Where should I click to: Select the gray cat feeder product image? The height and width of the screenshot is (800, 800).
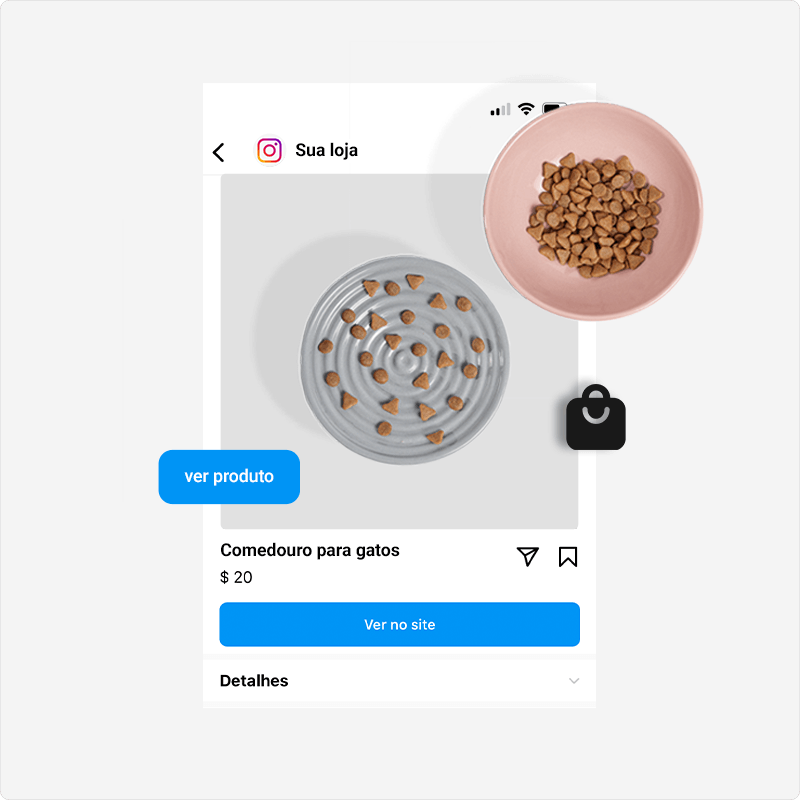pyautogui.click(x=404, y=360)
